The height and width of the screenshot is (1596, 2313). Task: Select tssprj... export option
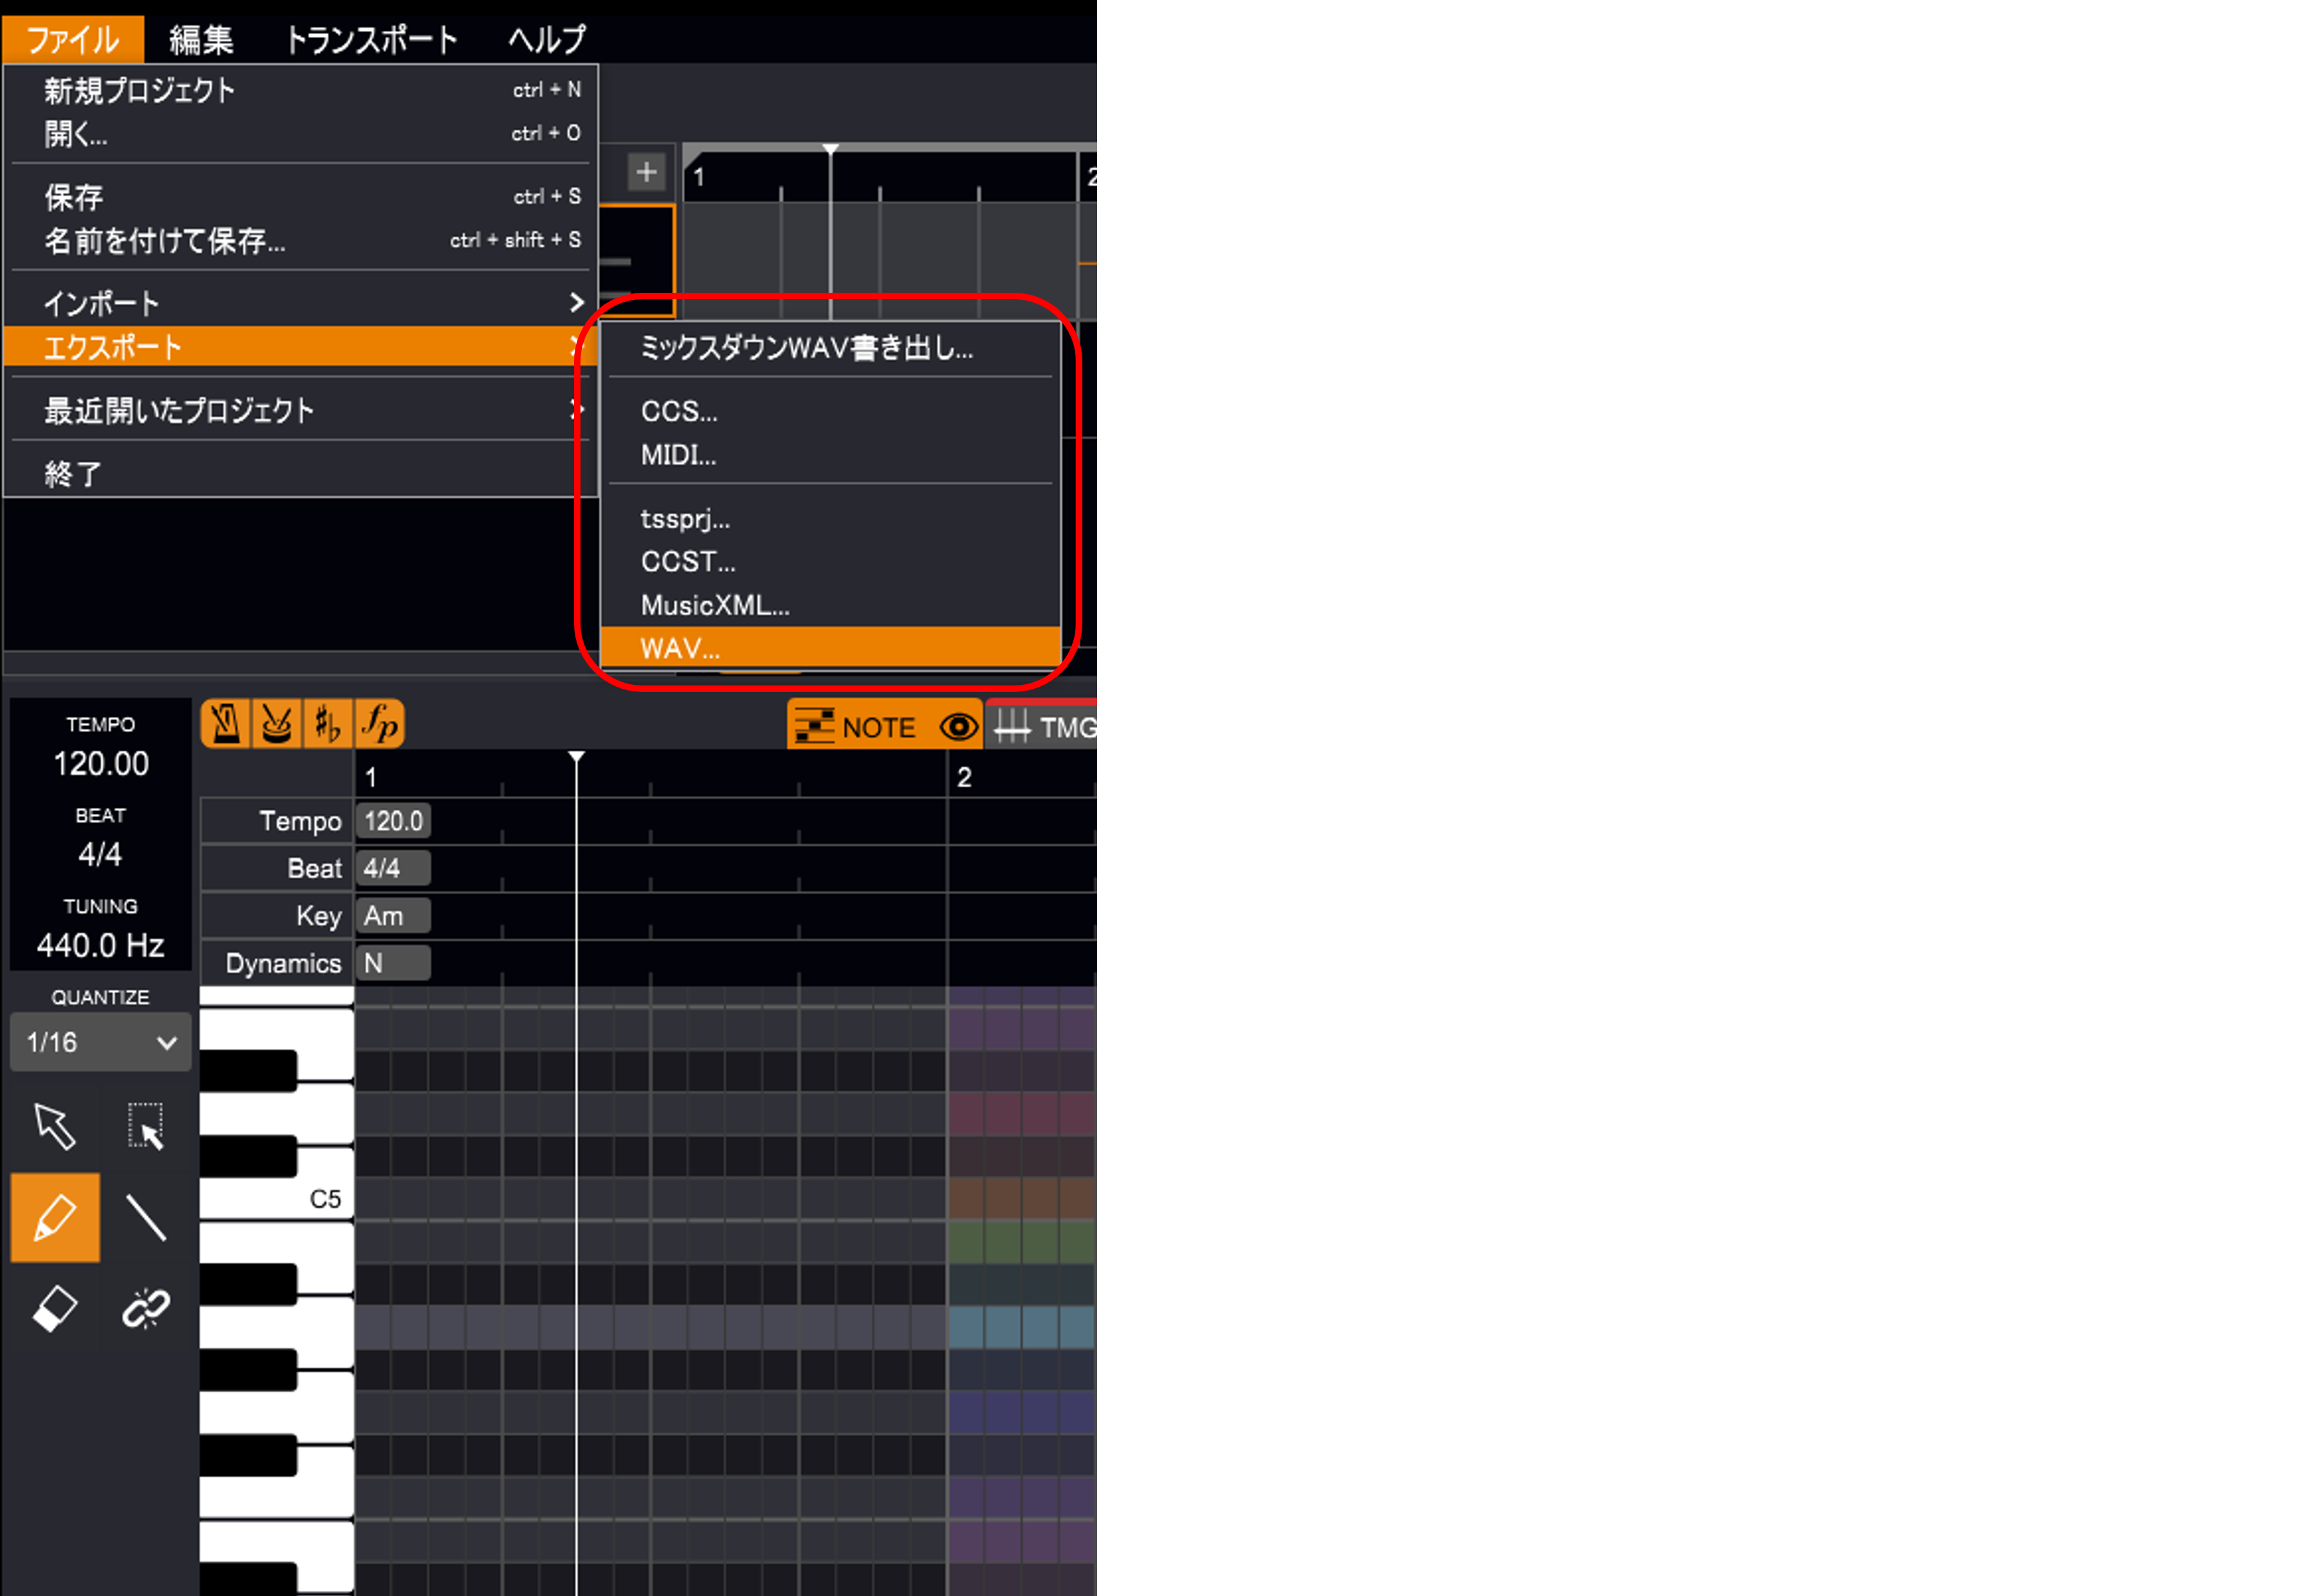[830, 518]
